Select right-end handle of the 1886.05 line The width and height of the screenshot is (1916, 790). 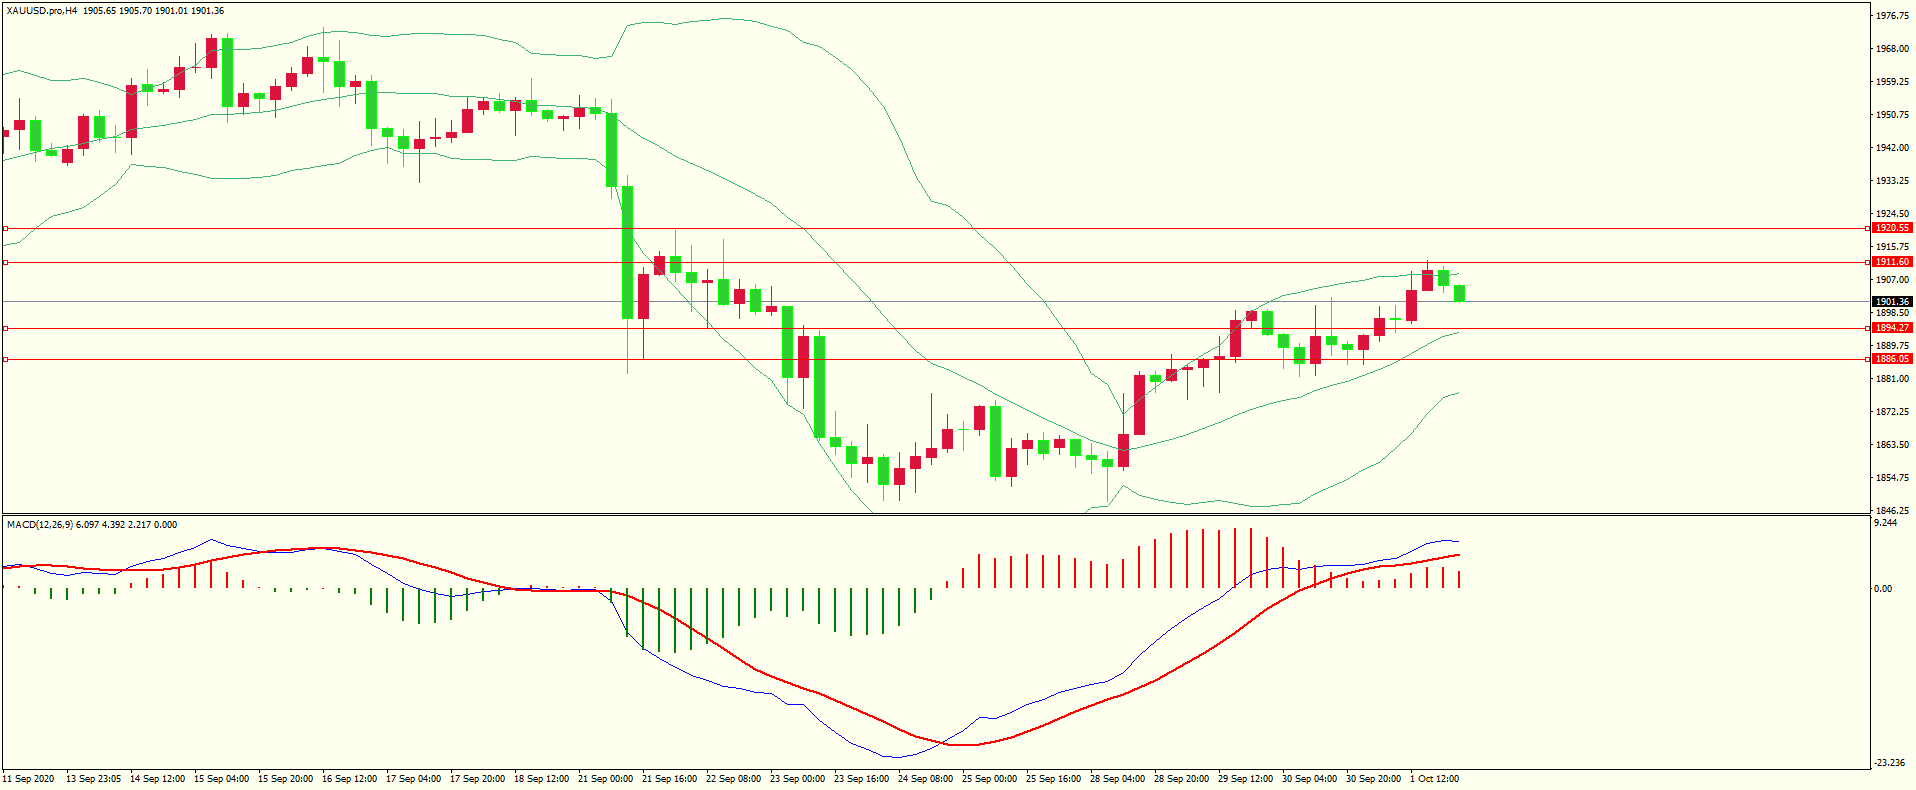pyautogui.click(x=1868, y=359)
